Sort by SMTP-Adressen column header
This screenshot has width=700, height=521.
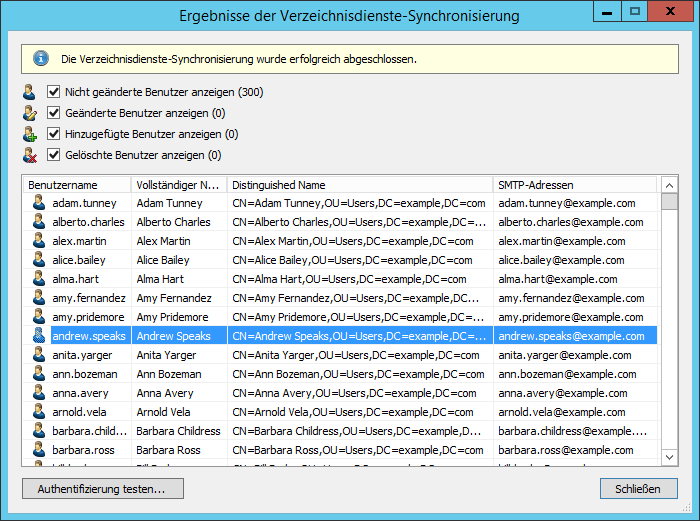[x=575, y=185]
